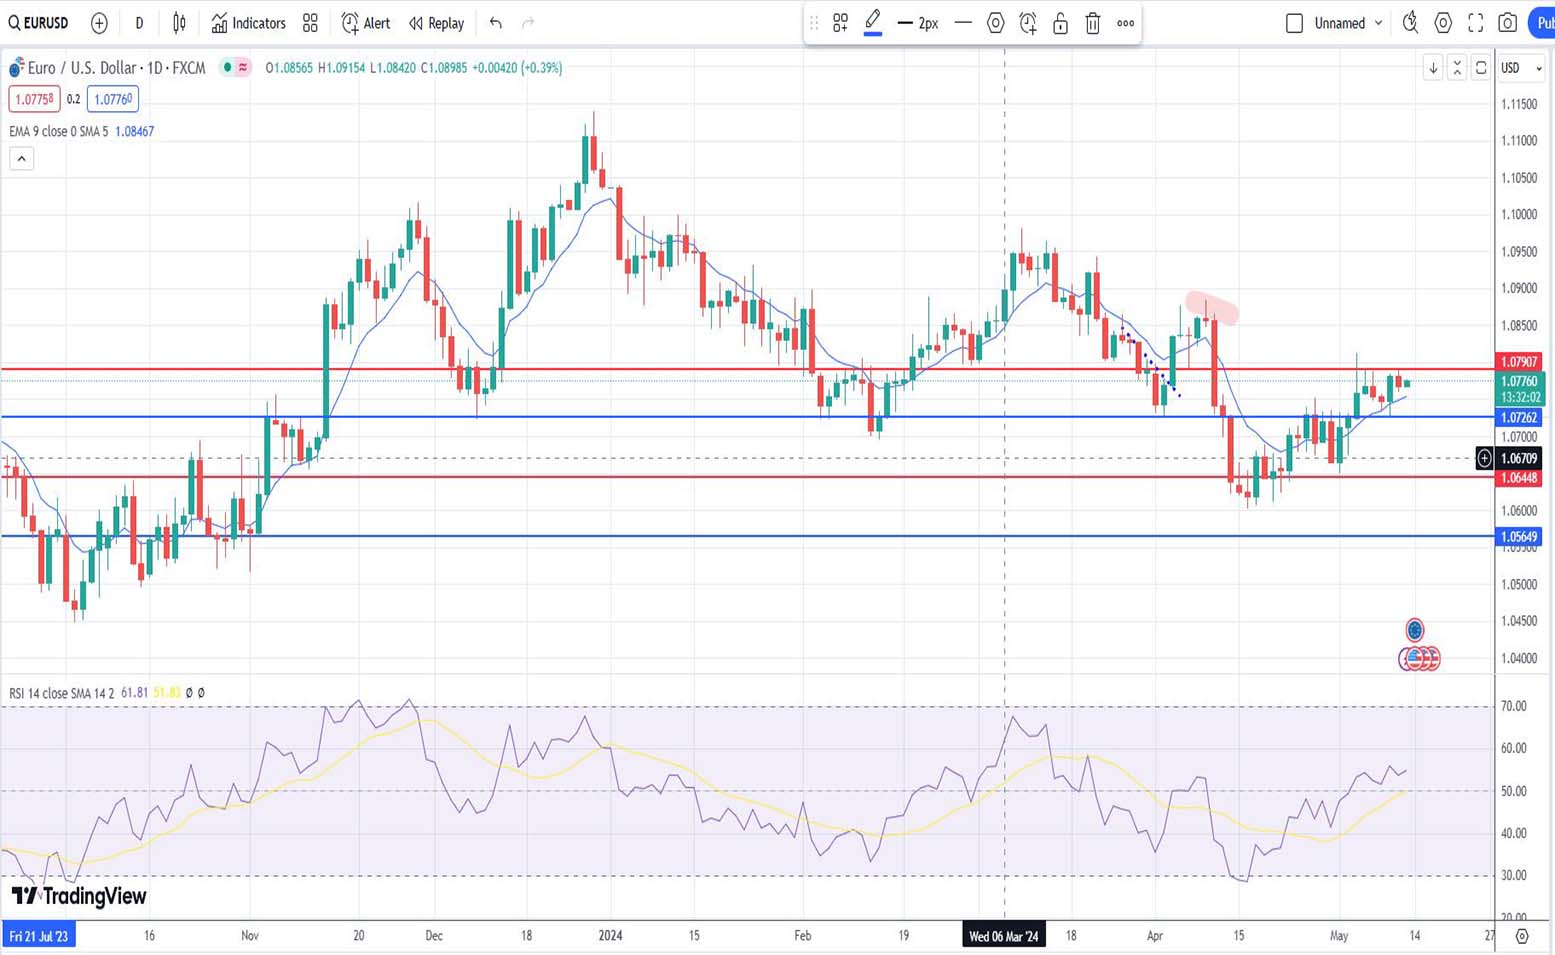Open the Indicators menu
The image size is (1555, 955).
pyautogui.click(x=249, y=23)
